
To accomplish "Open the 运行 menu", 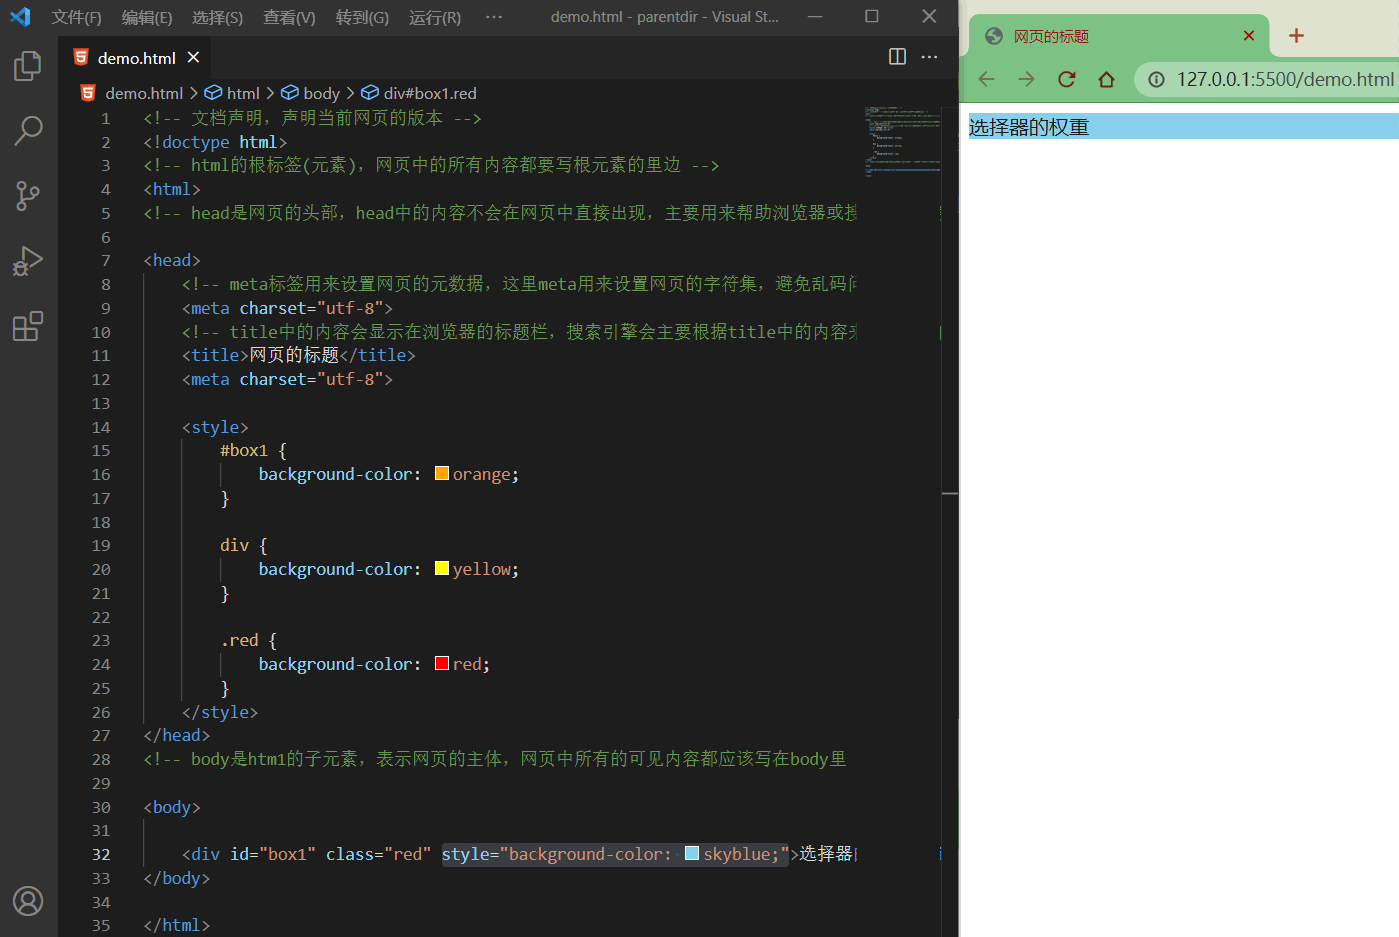I will tap(434, 17).
